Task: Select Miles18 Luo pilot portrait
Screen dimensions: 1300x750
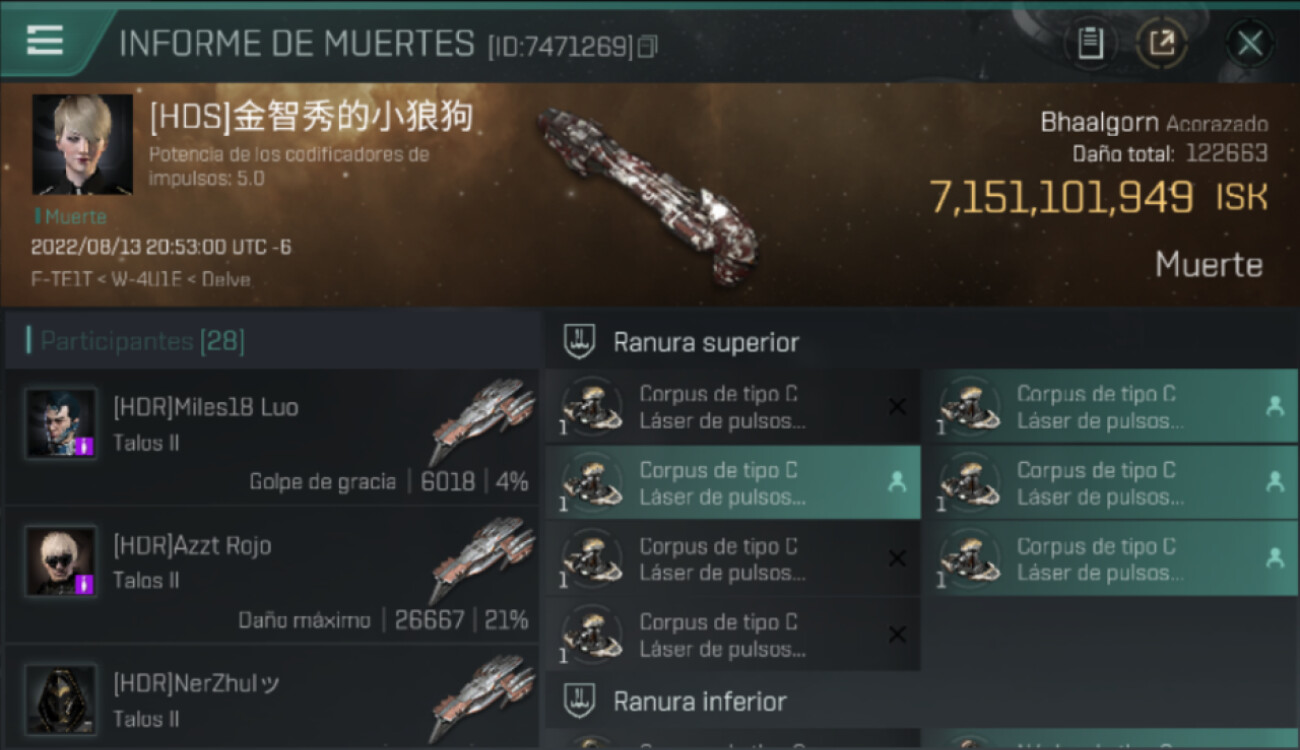Action: [61, 423]
